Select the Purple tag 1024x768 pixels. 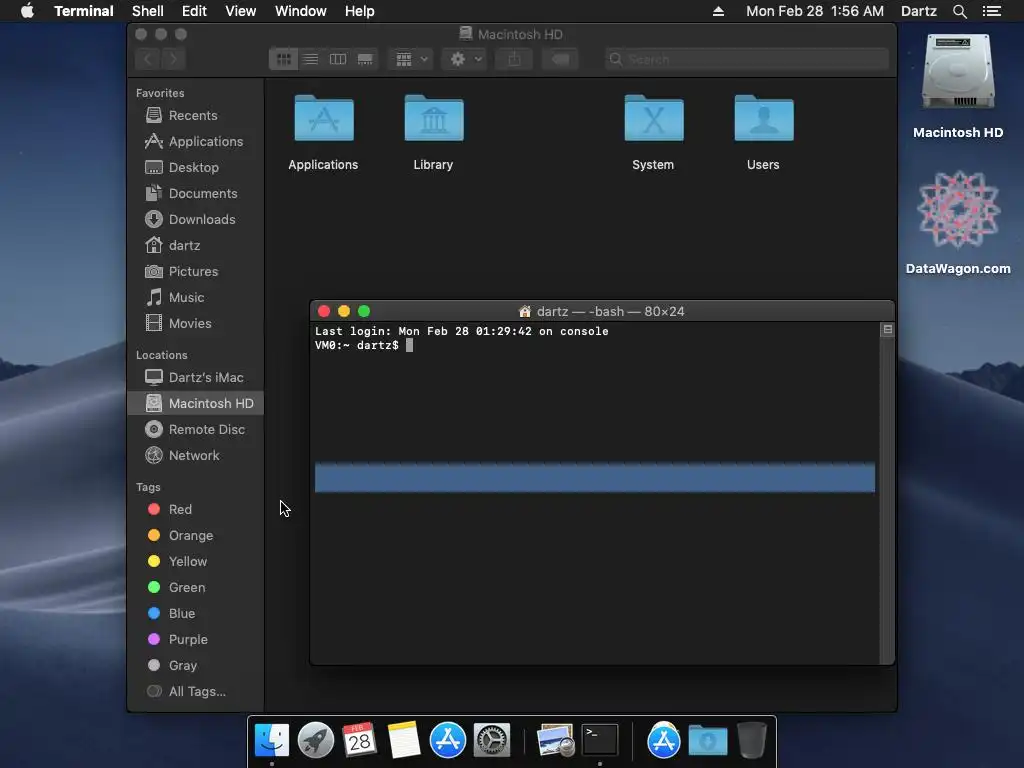point(195,640)
